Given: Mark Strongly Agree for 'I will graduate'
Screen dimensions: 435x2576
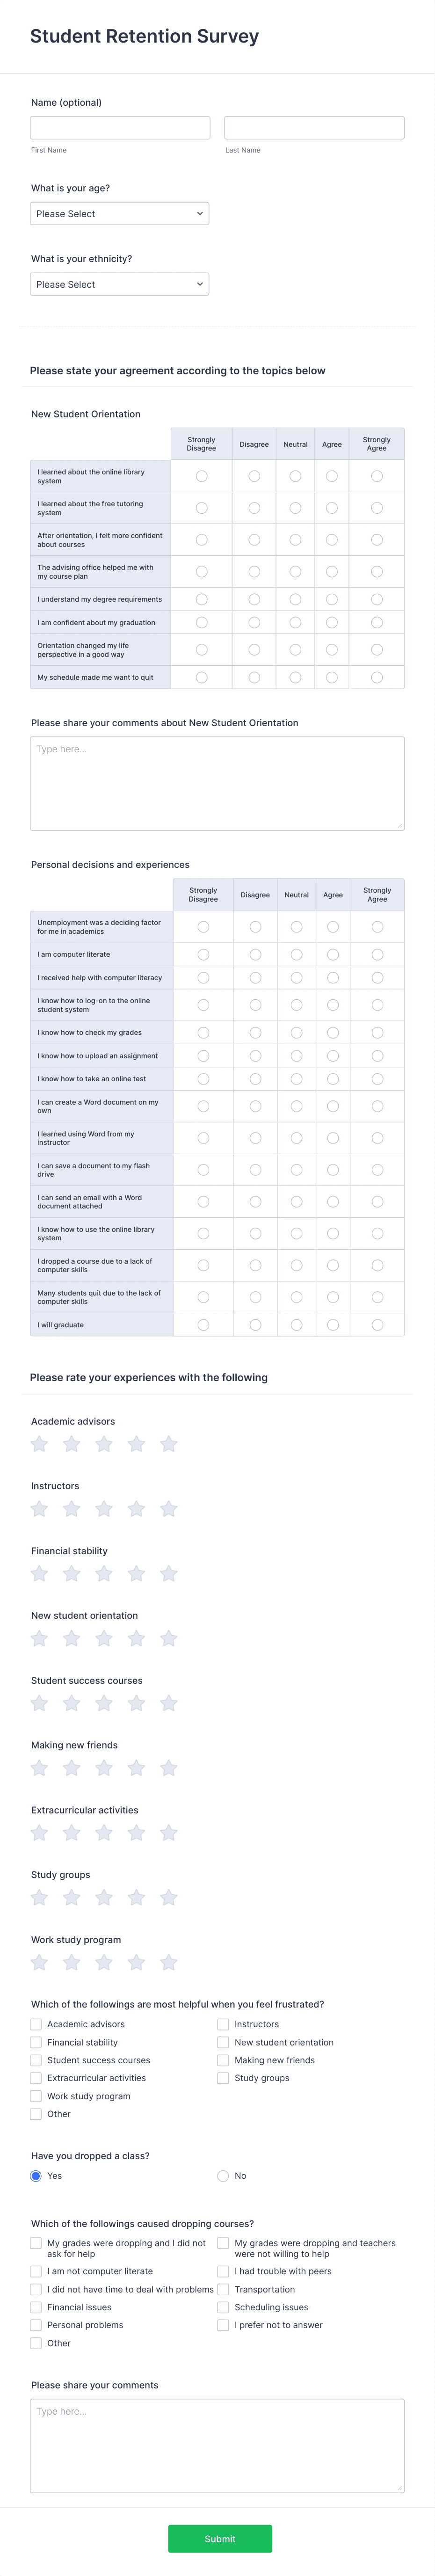Looking at the screenshot, I should point(377,1324).
